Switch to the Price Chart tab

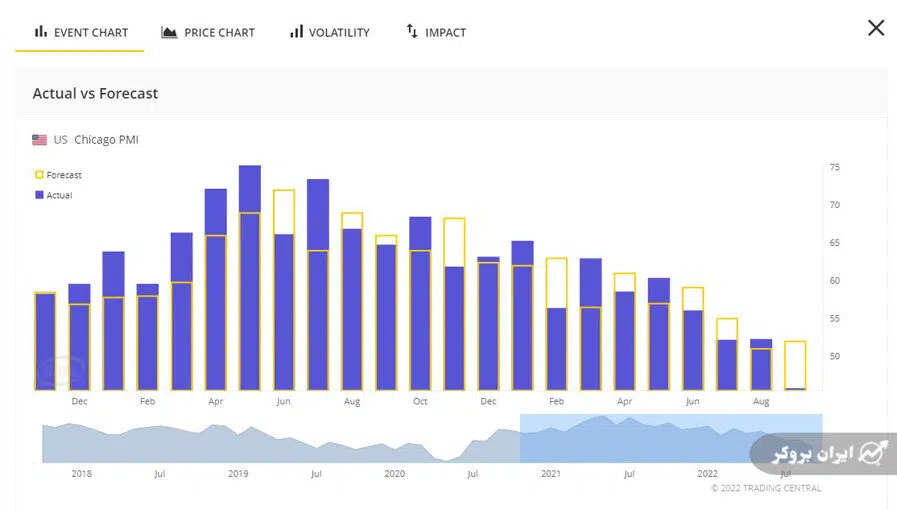pyautogui.click(x=219, y=33)
